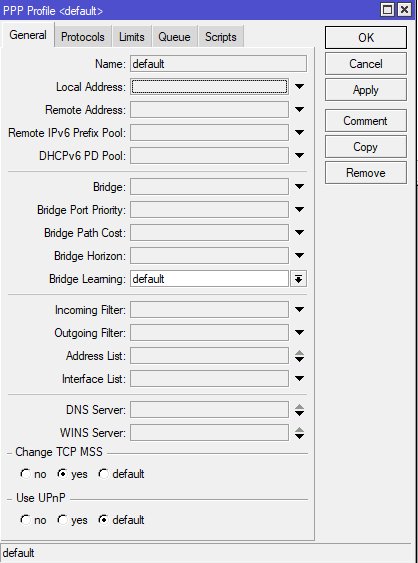
Task: Expand the Bridge field arrow
Action: pyautogui.click(x=299, y=186)
